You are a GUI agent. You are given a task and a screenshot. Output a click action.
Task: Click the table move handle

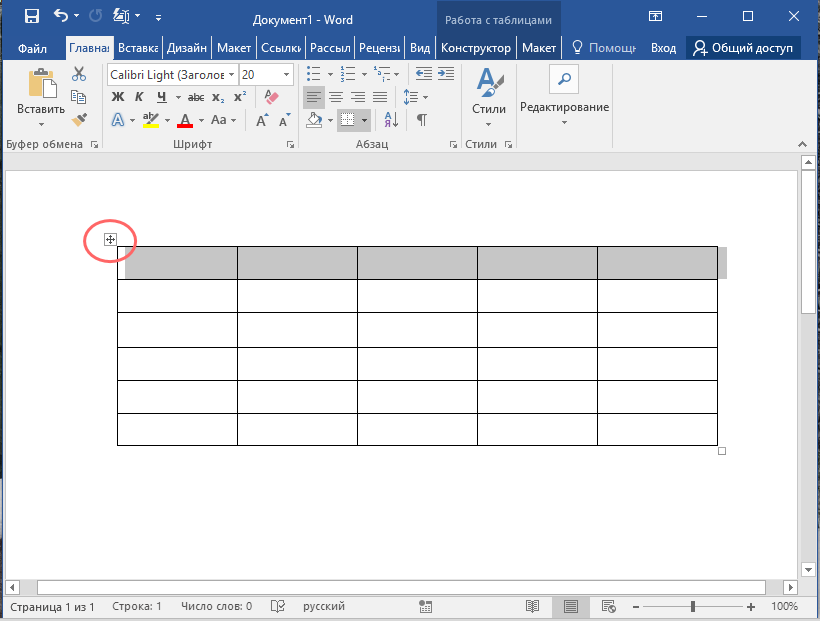pos(111,239)
